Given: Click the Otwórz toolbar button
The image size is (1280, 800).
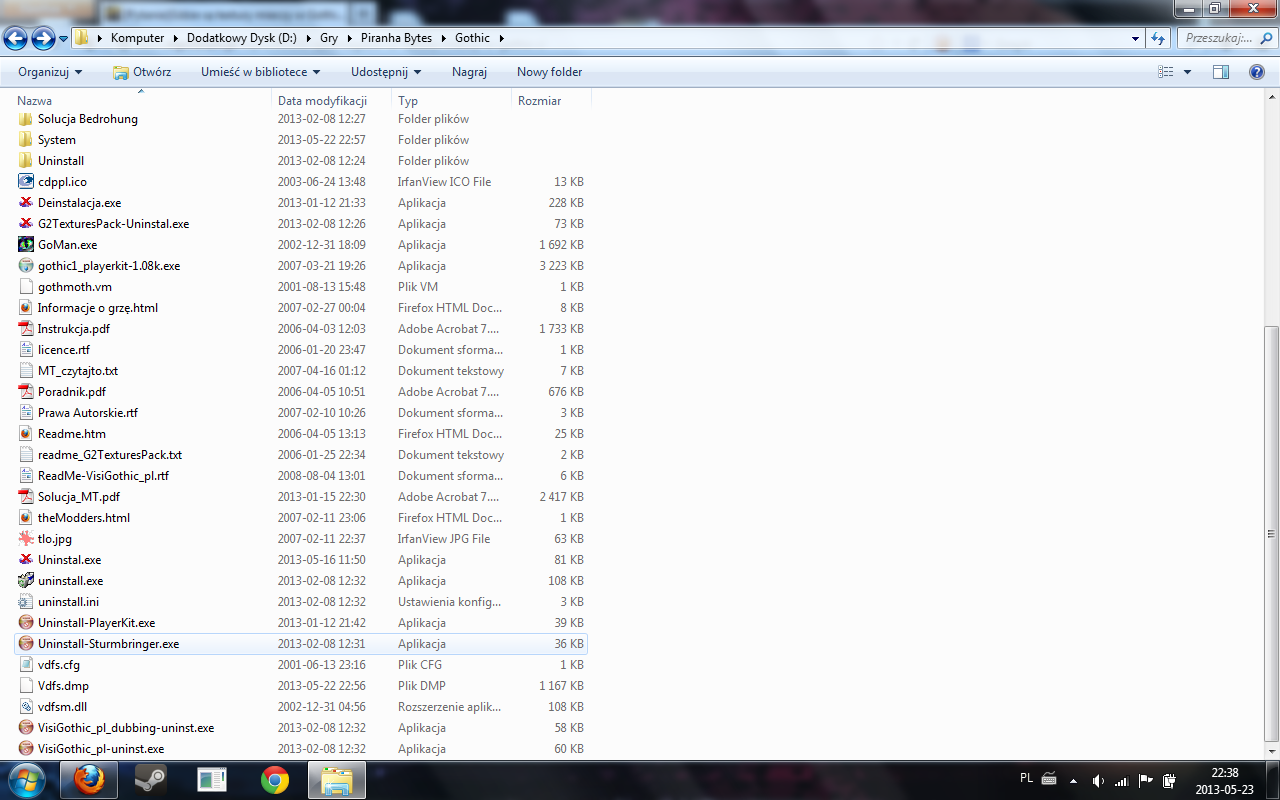Looking at the screenshot, I should point(142,72).
